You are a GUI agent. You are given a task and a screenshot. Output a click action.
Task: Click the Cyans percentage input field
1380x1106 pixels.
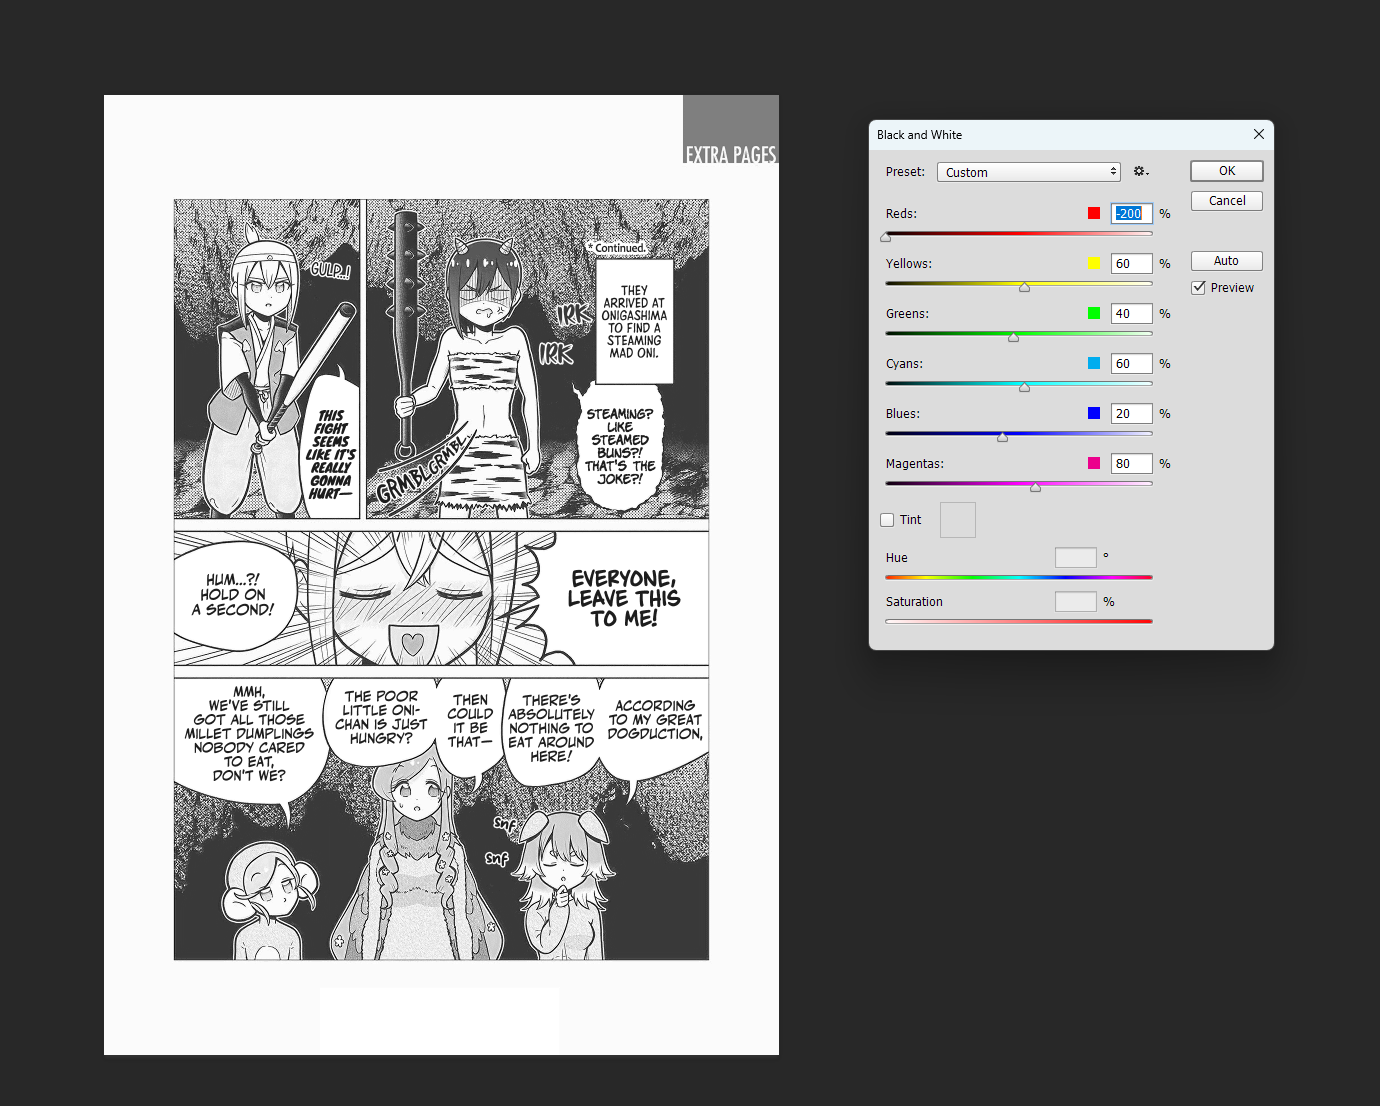[1132, 364]
